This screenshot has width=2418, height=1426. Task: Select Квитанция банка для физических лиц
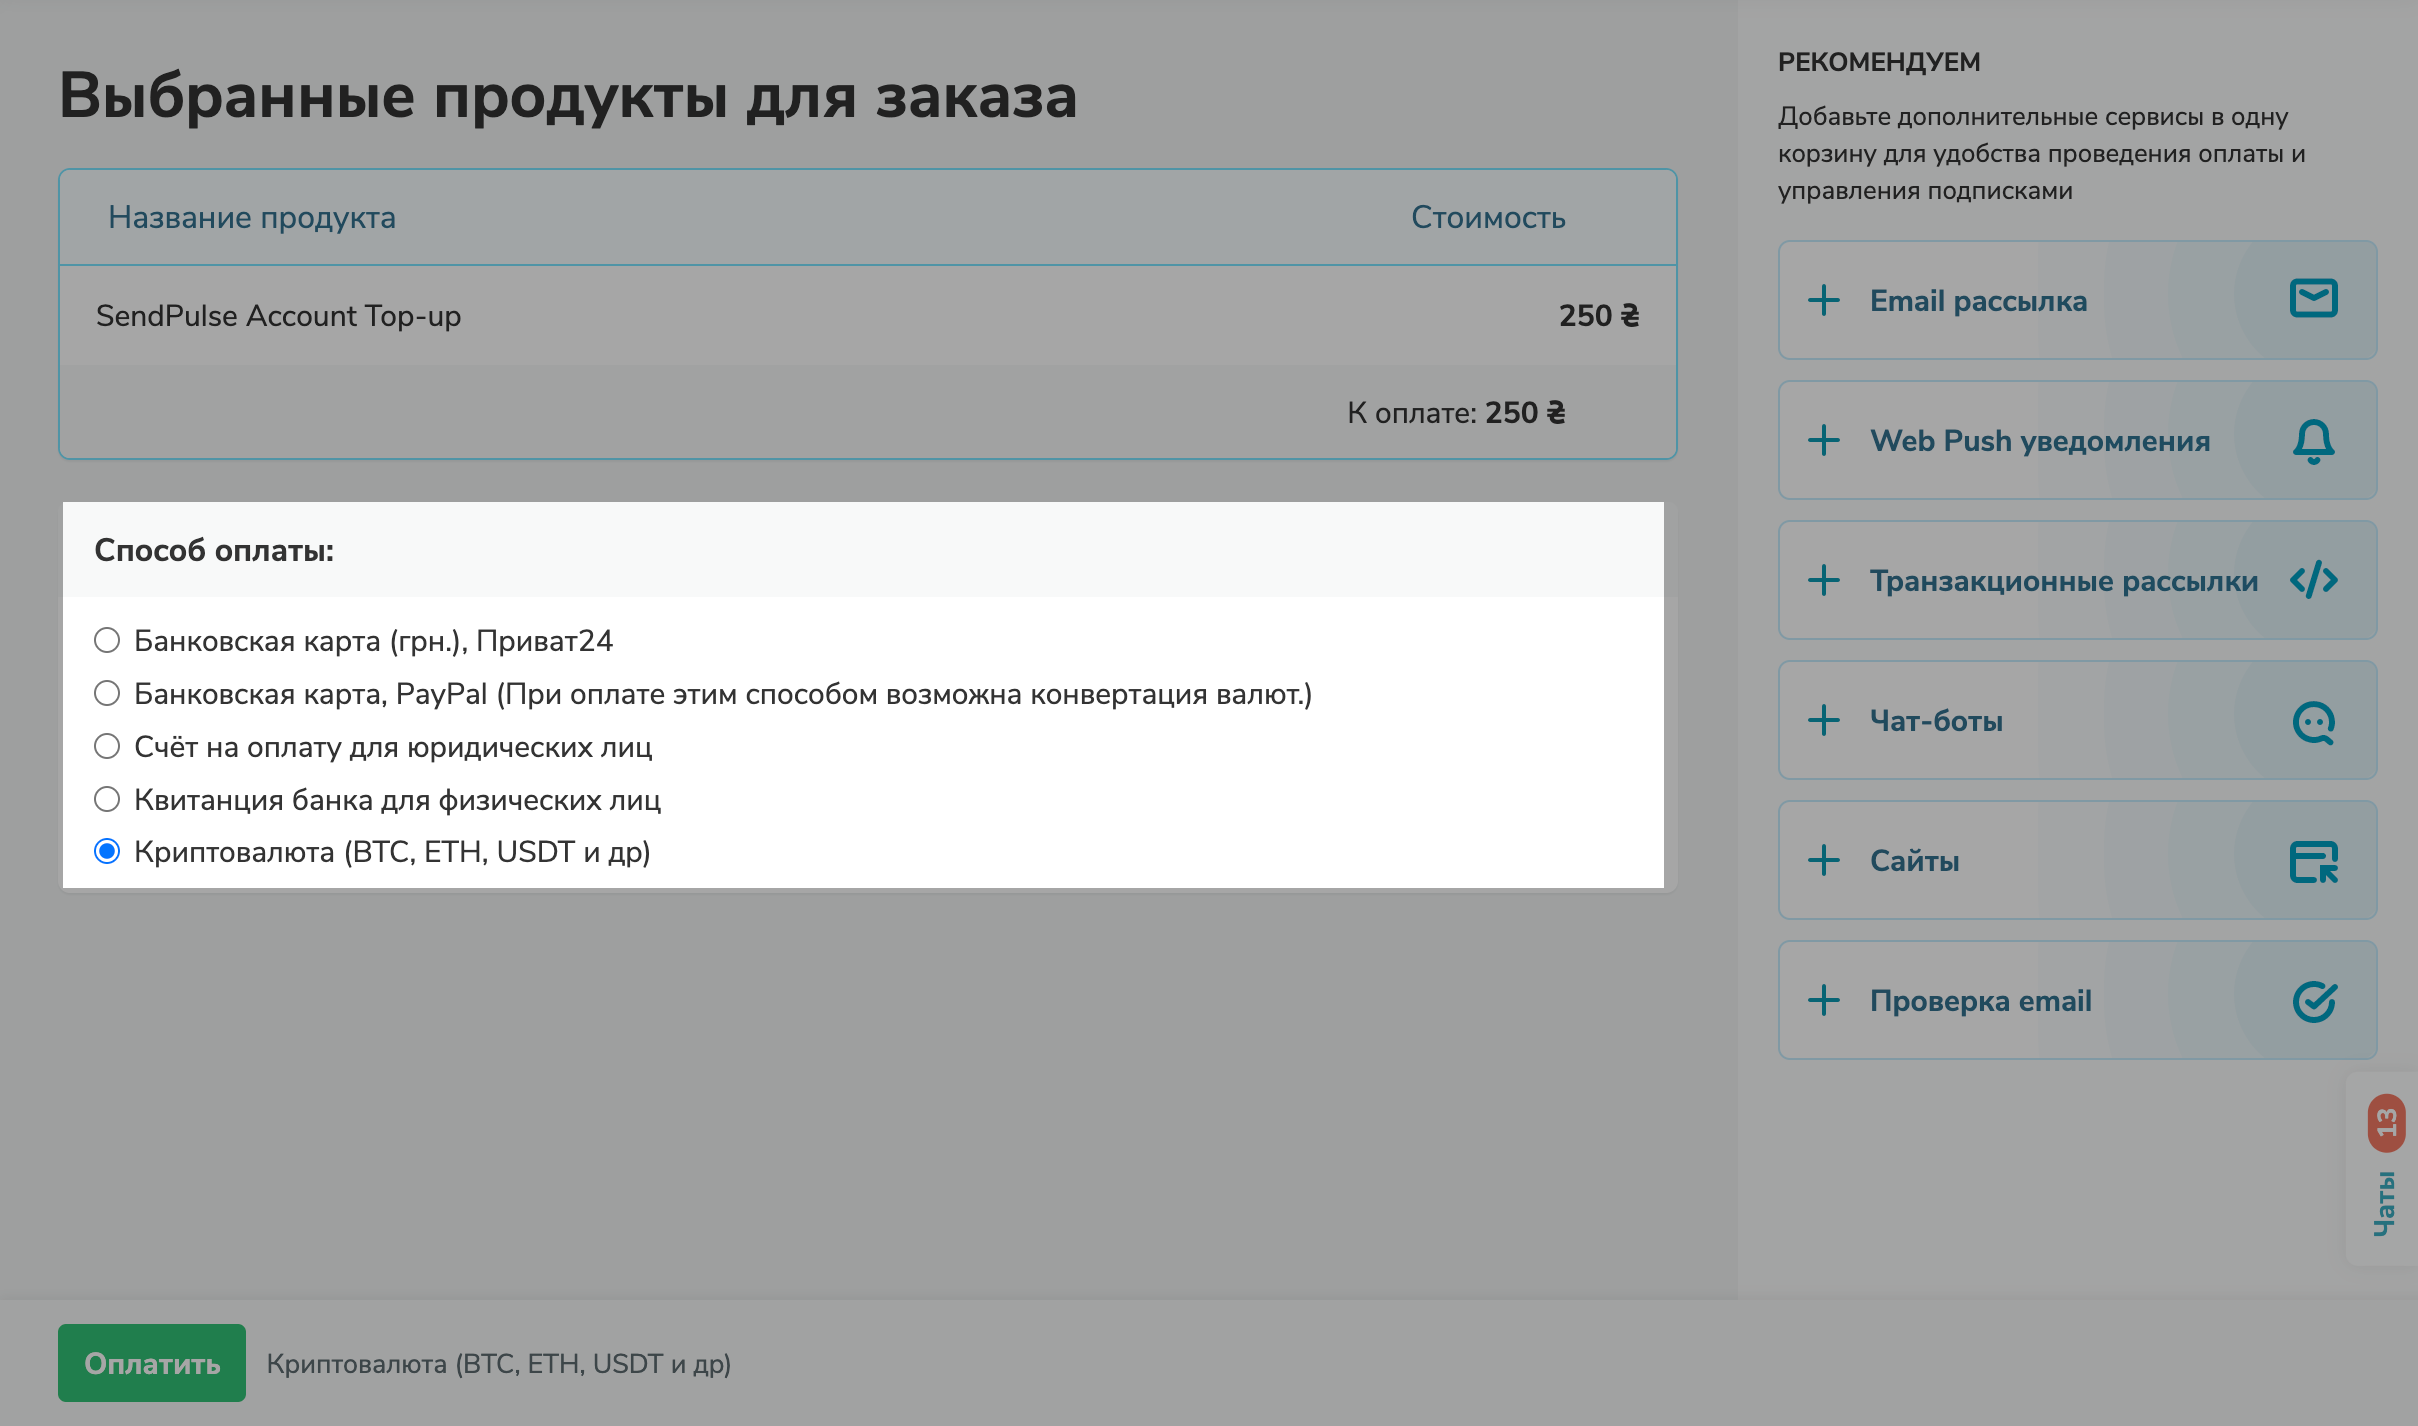pos(107,799)
